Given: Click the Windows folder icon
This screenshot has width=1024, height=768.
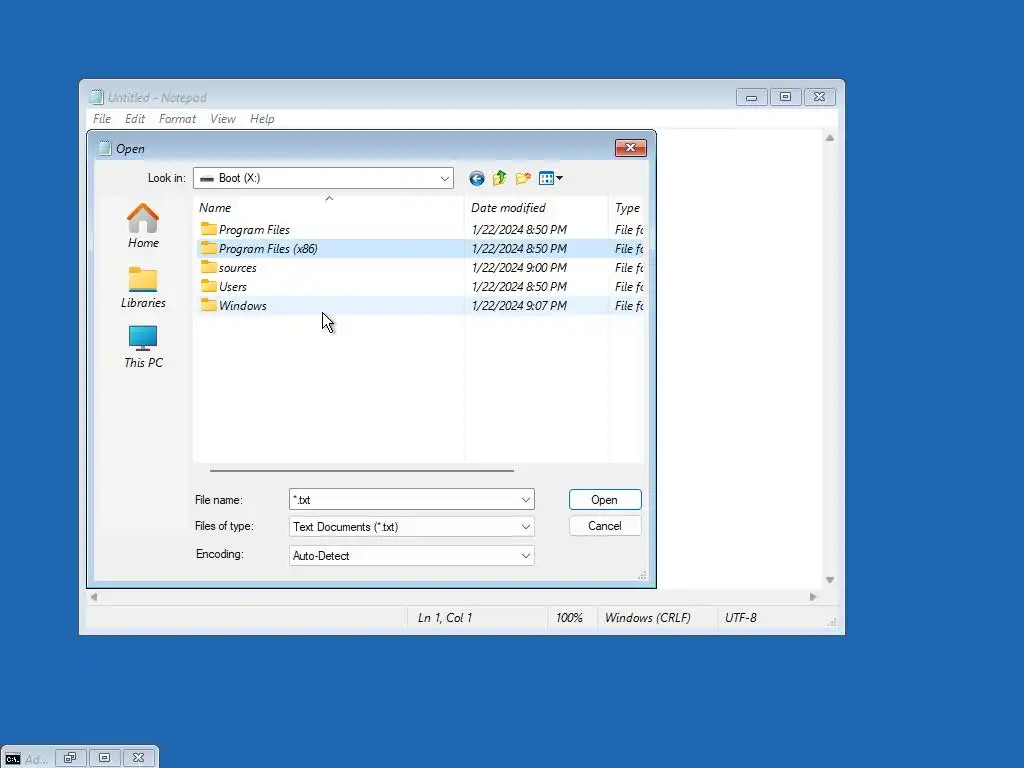Looking at the screenshot, I should [x=208, y=305].
